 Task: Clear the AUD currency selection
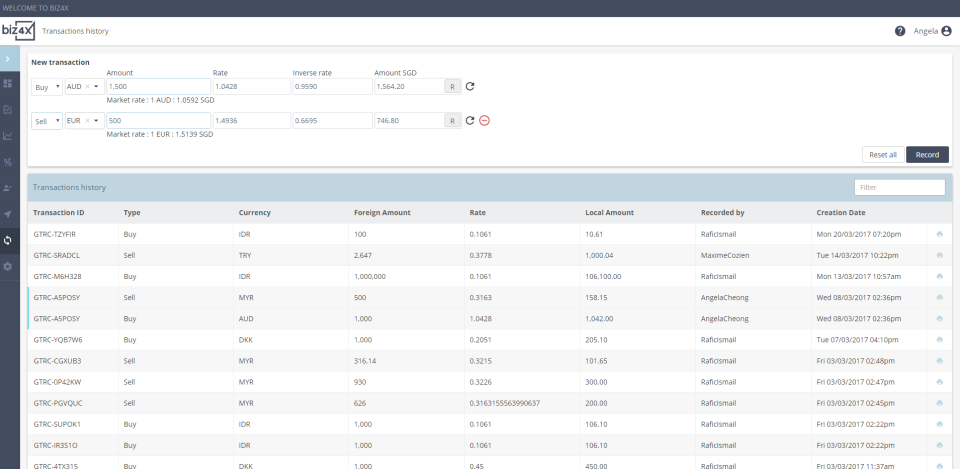click(x=88, y=87)
